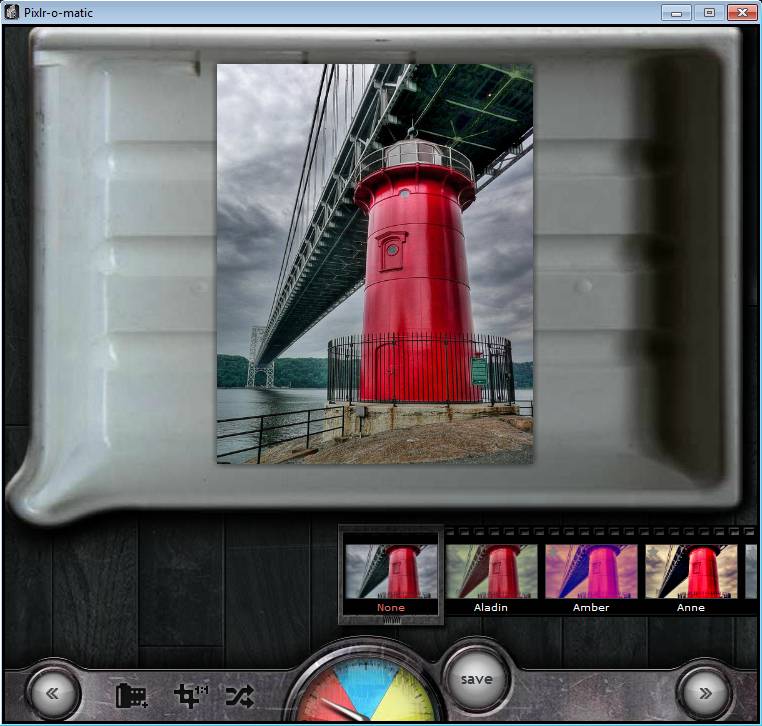Save the photo with the save button
762x726 pixels.
476,679
